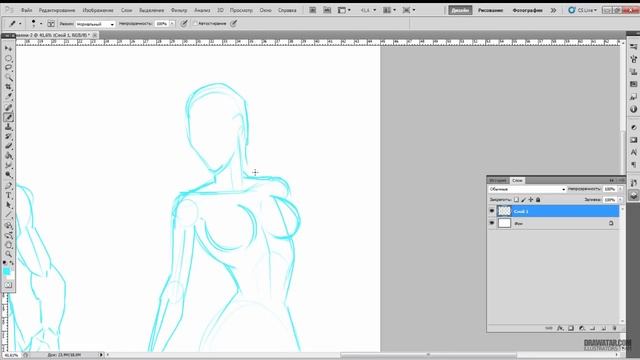Select the Brush tool in toolbox
The image size is (640, 360).
coord(8,117)
